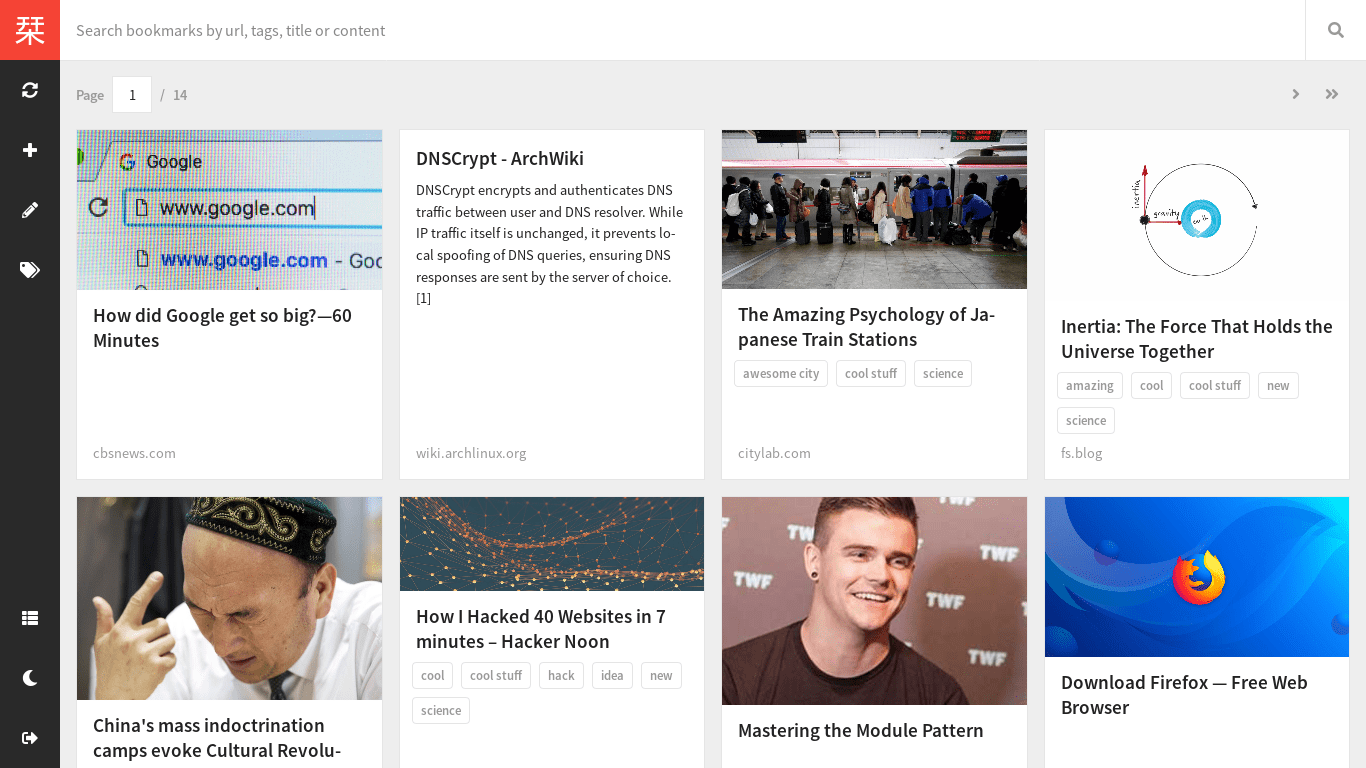
Task: Select 'cool stuff' tag on Inertia card
Action: [x=1215, y=386]
